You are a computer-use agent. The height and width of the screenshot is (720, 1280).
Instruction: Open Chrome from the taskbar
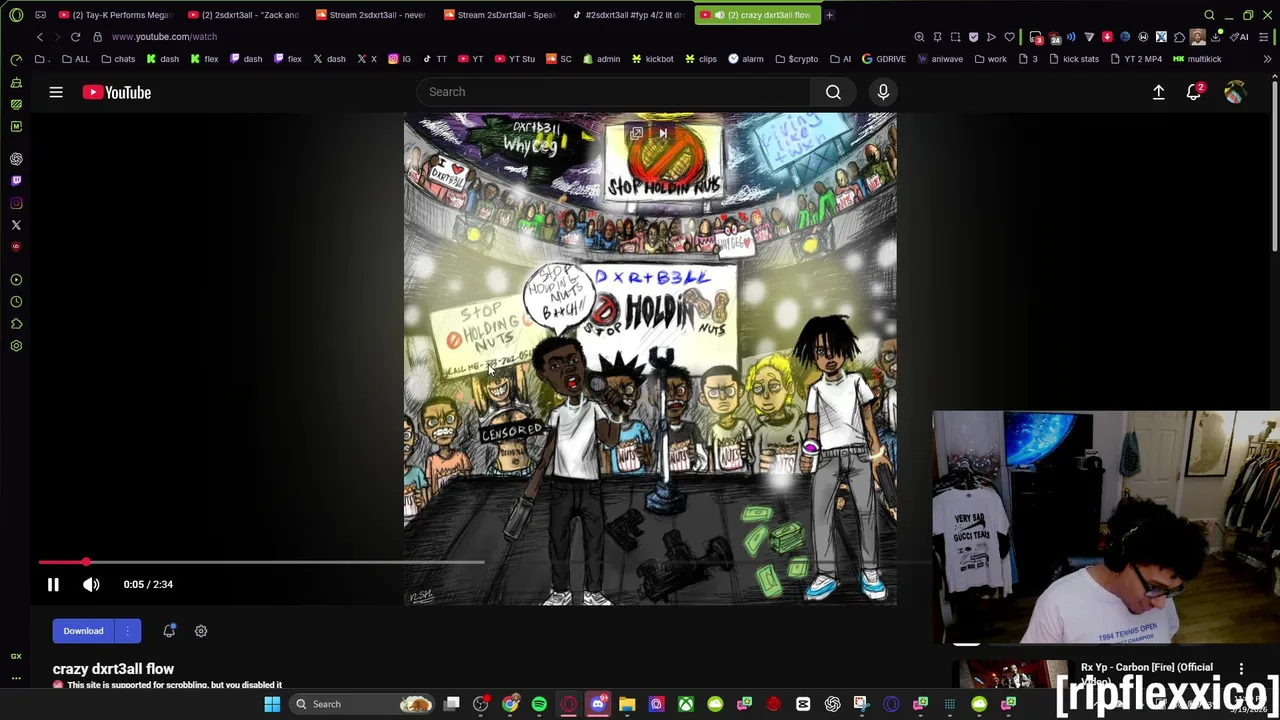coord(510,704)
